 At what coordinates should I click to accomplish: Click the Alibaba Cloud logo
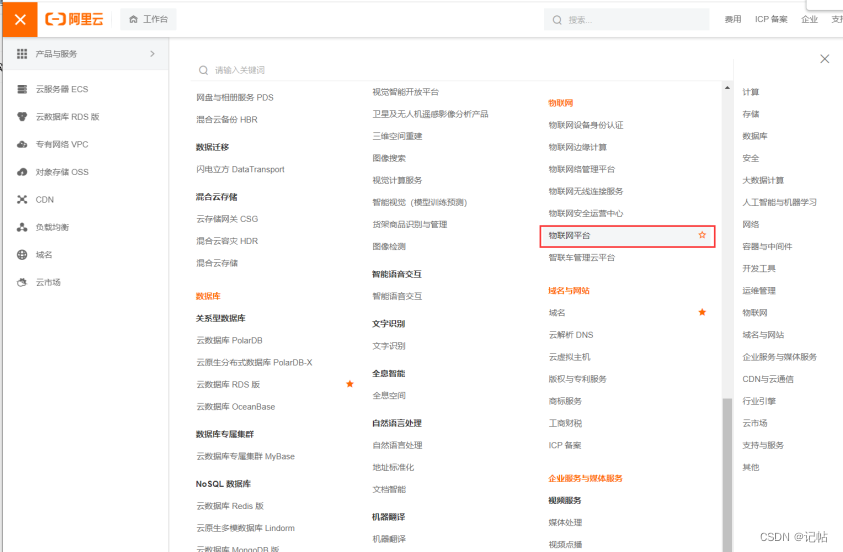point(74,19)
